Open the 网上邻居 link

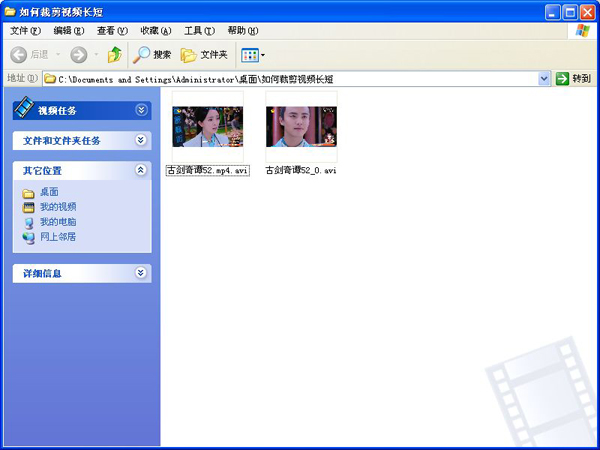pyautogui.click(x=58, y=237)
